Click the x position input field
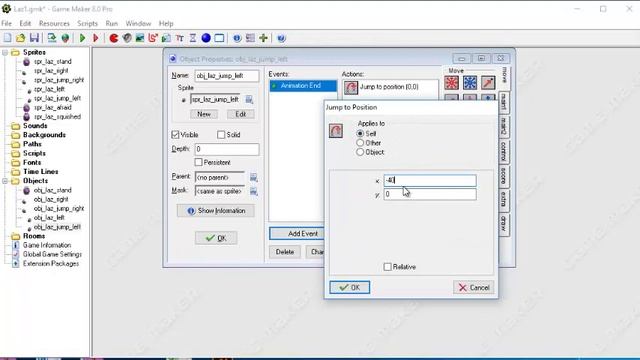The height and width of the screenshot is (360, 640). [430, 180]
